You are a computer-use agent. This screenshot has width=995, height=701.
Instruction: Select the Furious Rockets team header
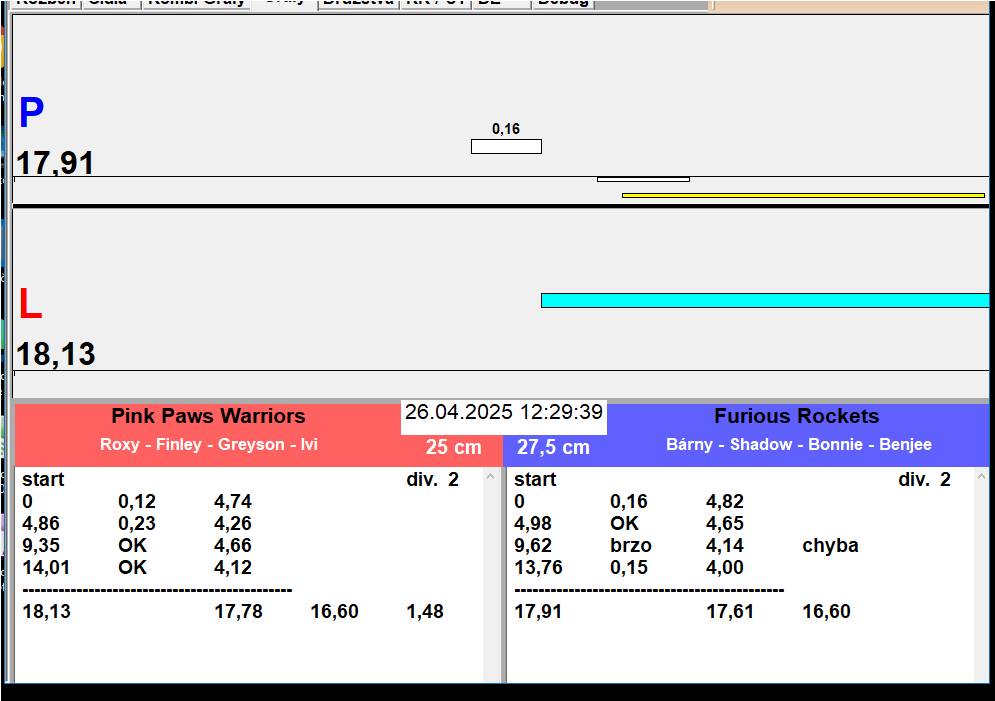click(796, 416)
